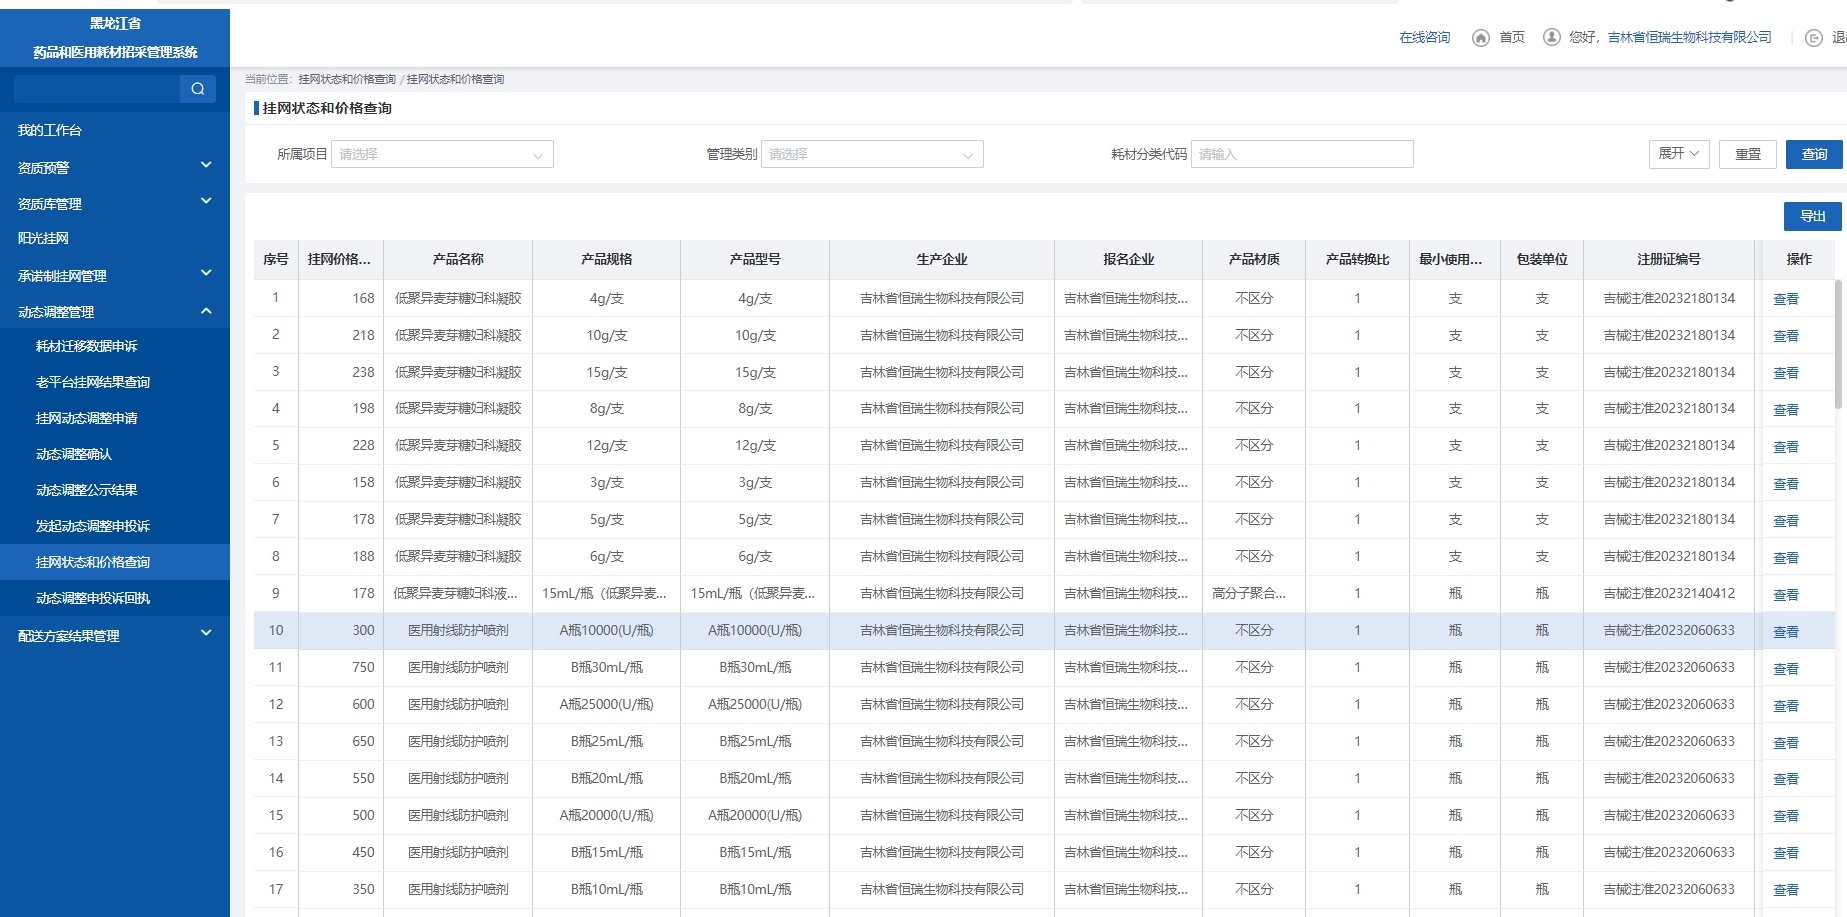Select cell 吉械注准20232140412
This screenshot has width=1847, height=917.
pos(1669,593)
